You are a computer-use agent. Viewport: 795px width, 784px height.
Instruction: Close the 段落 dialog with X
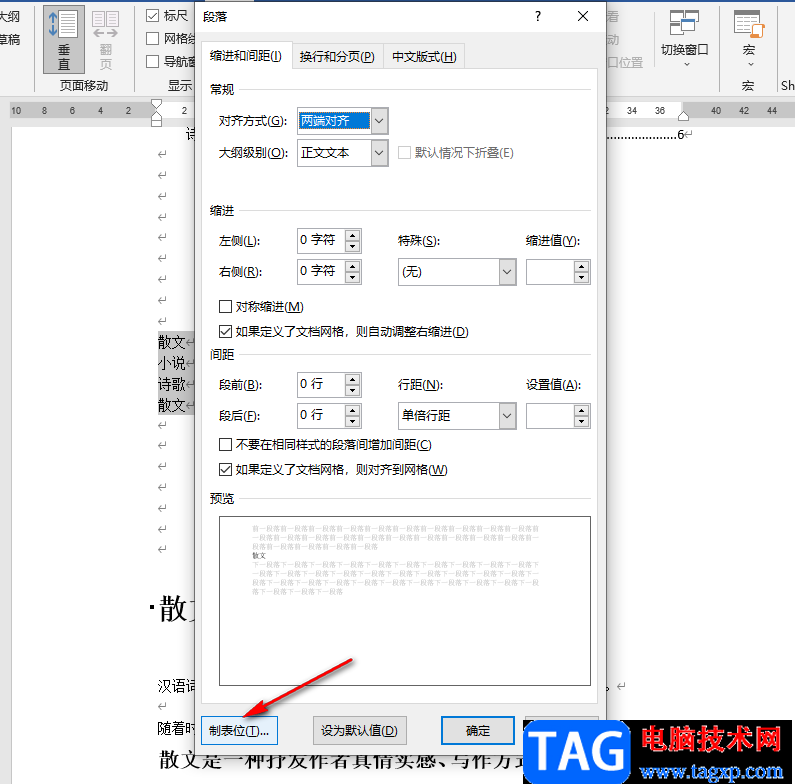[583, 16]
